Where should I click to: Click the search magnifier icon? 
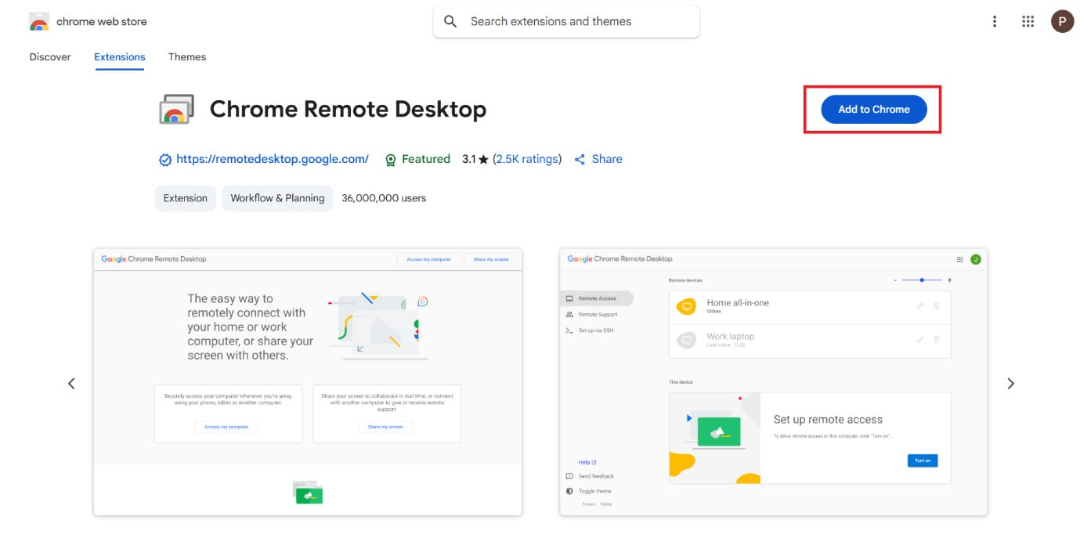[x=450, y=21]
